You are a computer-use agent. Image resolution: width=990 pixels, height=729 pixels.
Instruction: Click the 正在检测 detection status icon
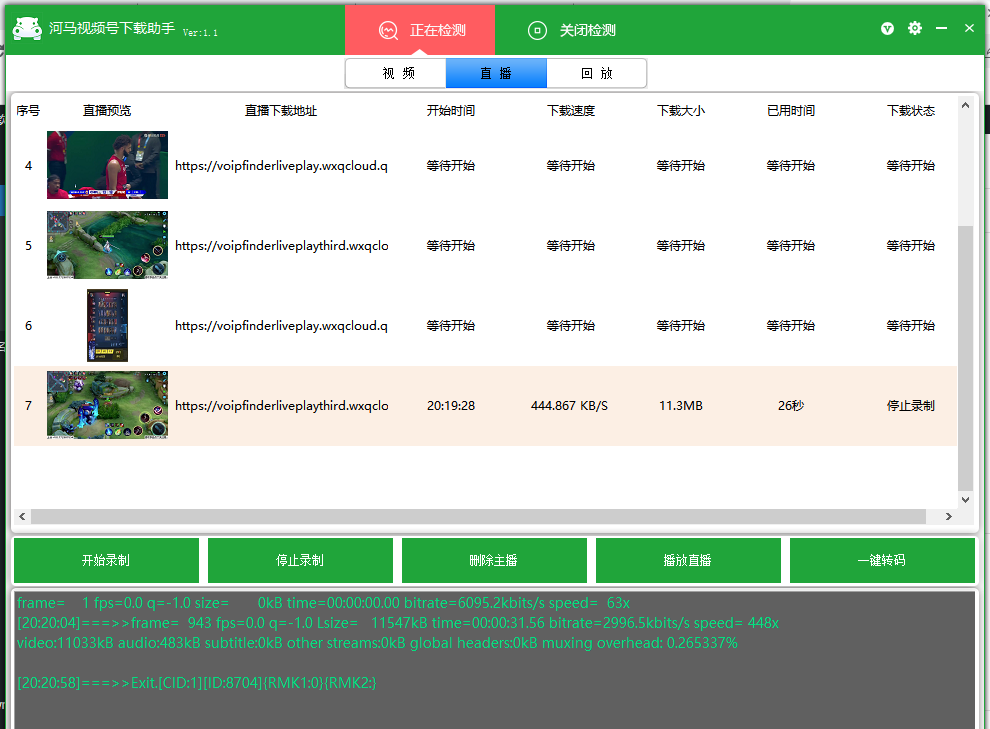pyautogui.click(x=389, y=30)
